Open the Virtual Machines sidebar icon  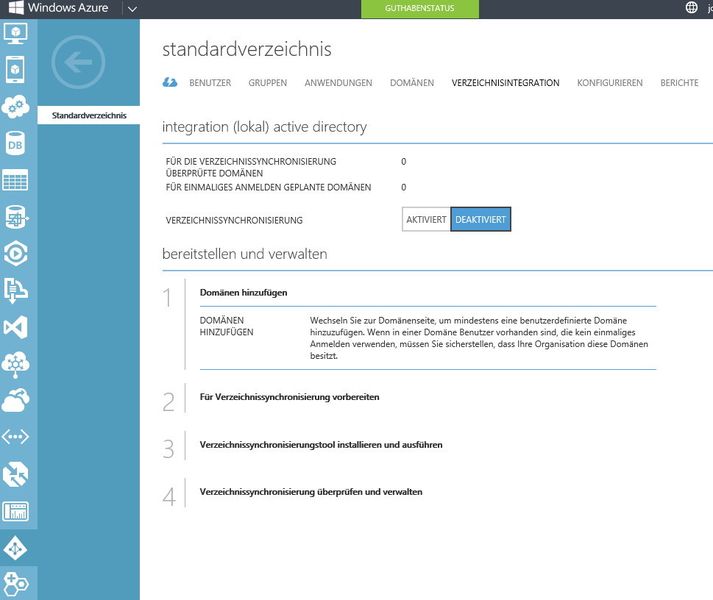(15, 33)
